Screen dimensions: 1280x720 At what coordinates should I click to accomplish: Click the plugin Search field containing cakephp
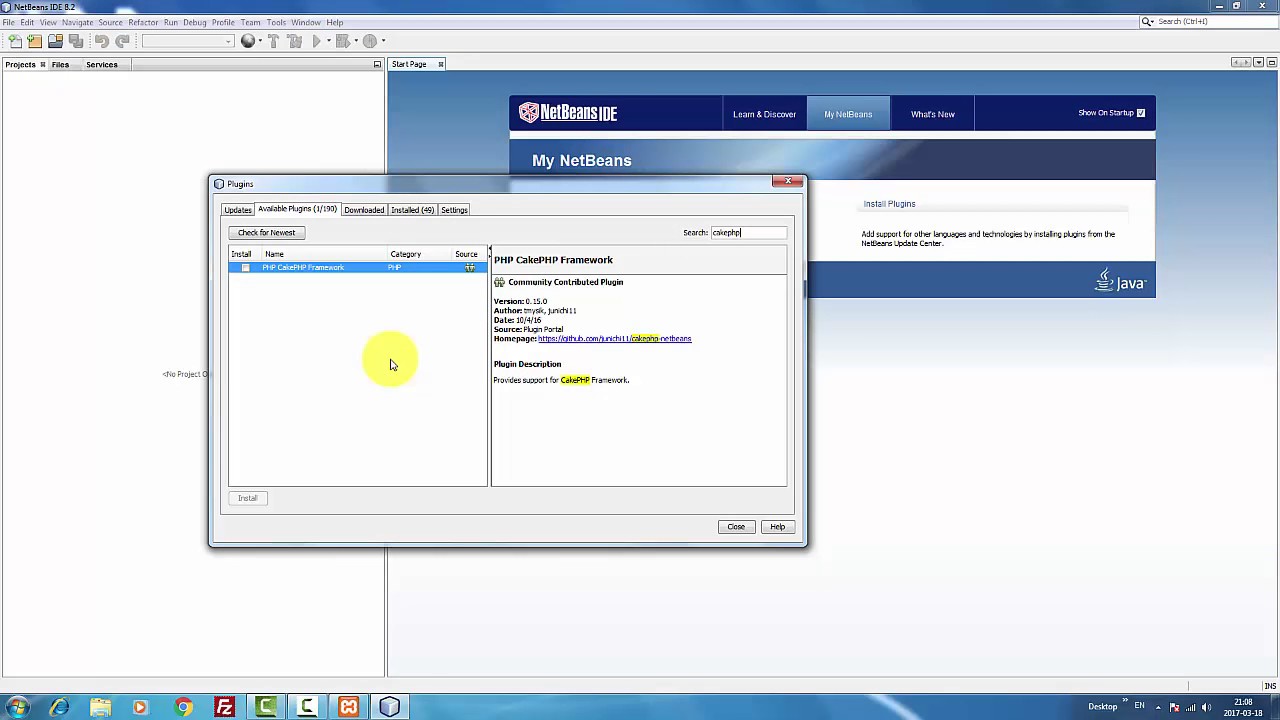tap(748, 233)
